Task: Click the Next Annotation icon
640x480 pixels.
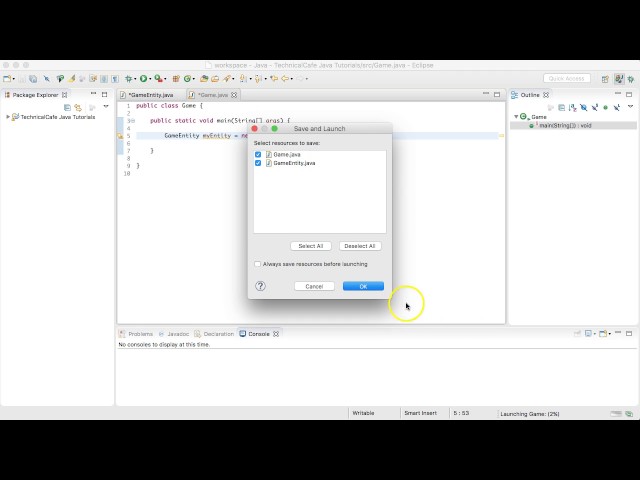Action: click(243, 79)
